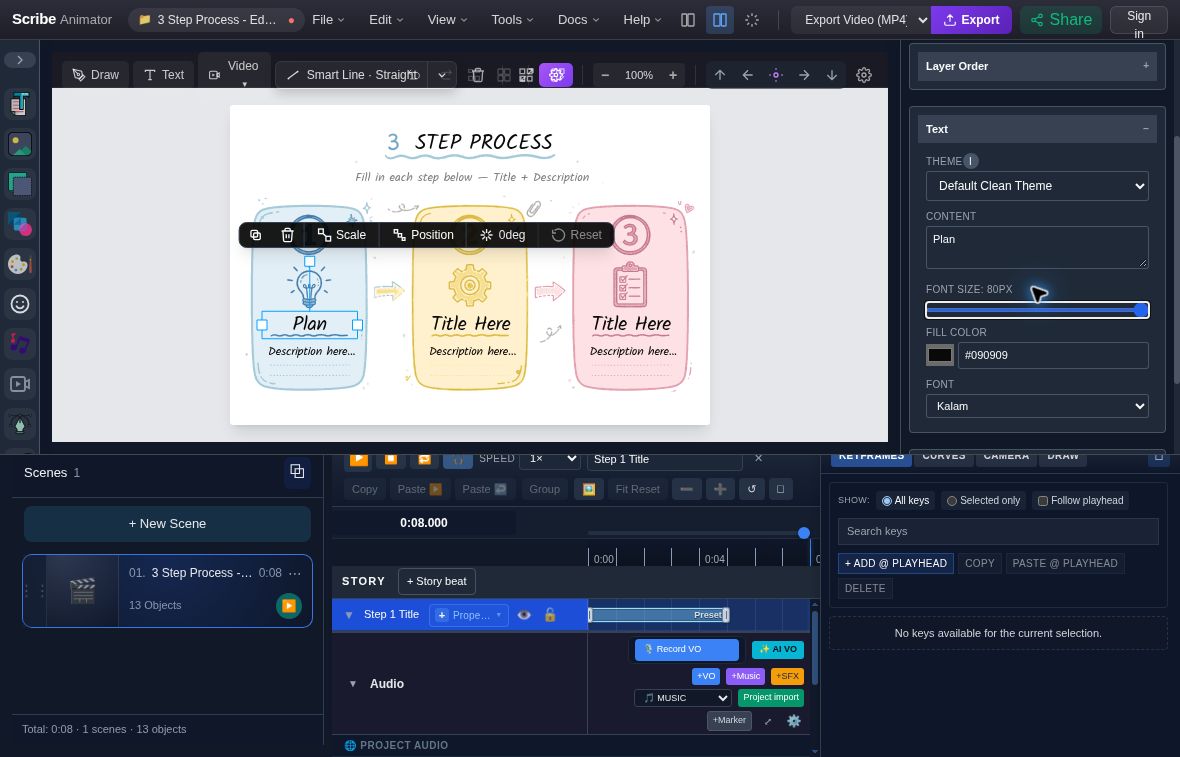Nudge the object up with the up arrow
The height and width of the screenshot is (757, 1180).
point(719,74)
